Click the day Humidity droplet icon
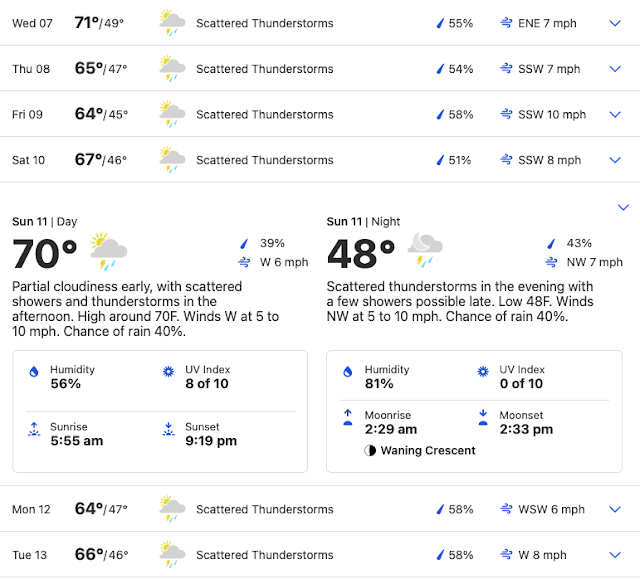Screen dimensions: 640x579 (x=34, y=371)
